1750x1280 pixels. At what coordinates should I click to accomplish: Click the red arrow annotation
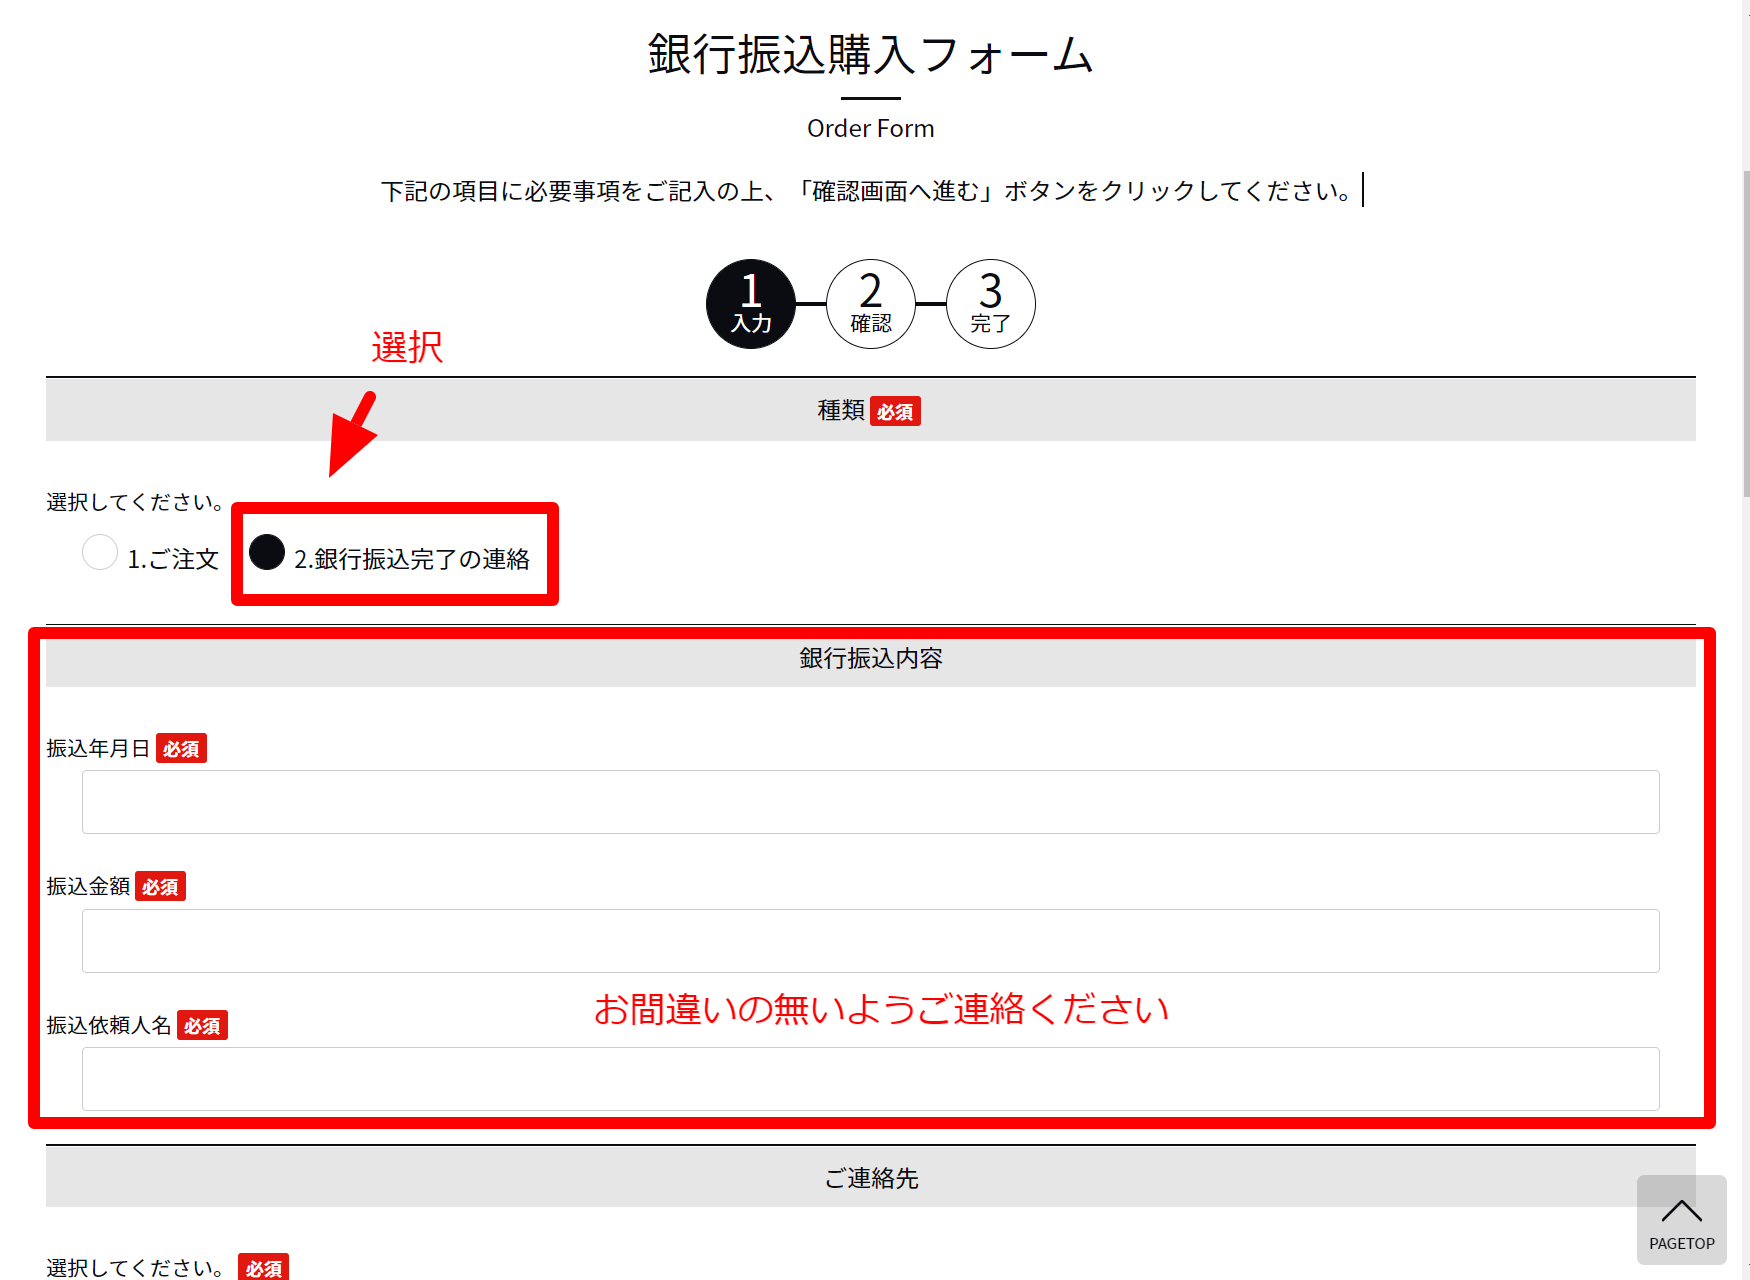[x=352, y=436]
